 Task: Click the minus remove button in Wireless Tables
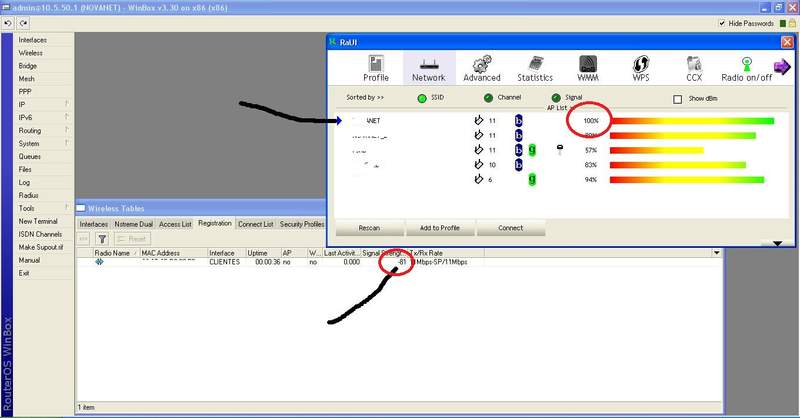84,238
